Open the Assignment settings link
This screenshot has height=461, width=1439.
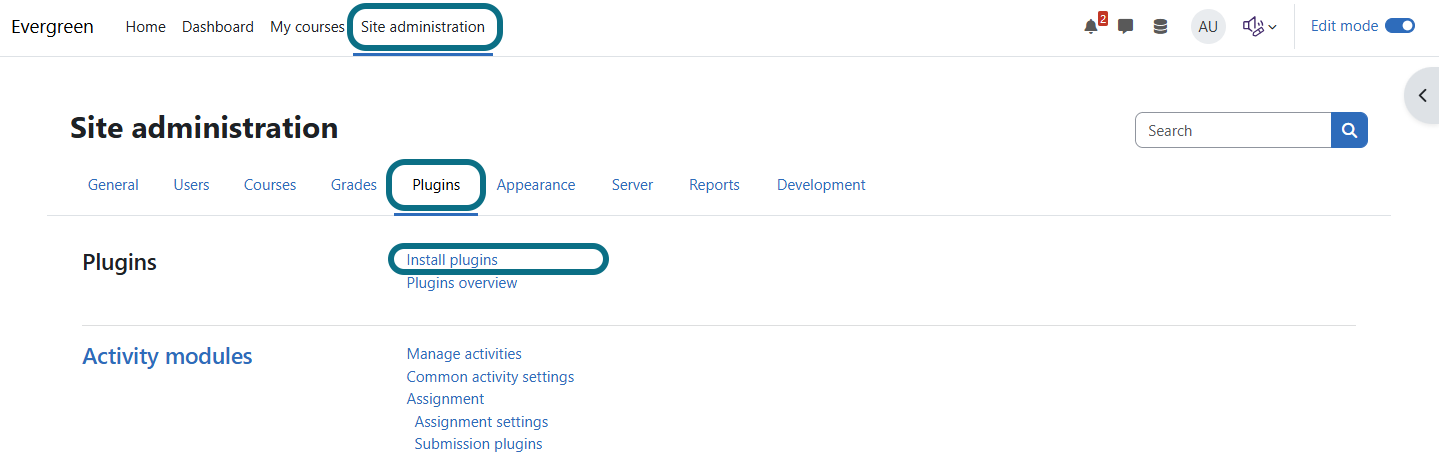point(481,422)
